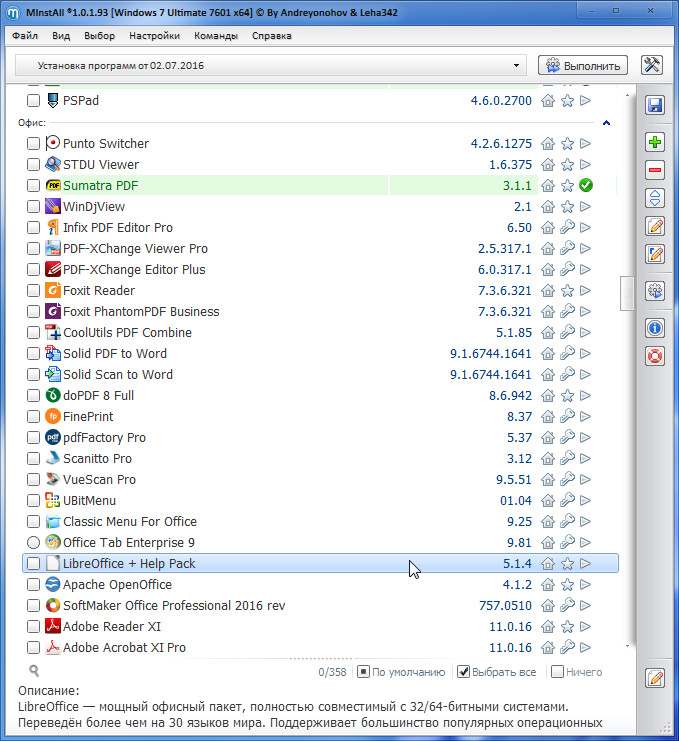Open the 'Команды' menu
Image resolution: width=679 pixels, height=741 pixels.
216,35
